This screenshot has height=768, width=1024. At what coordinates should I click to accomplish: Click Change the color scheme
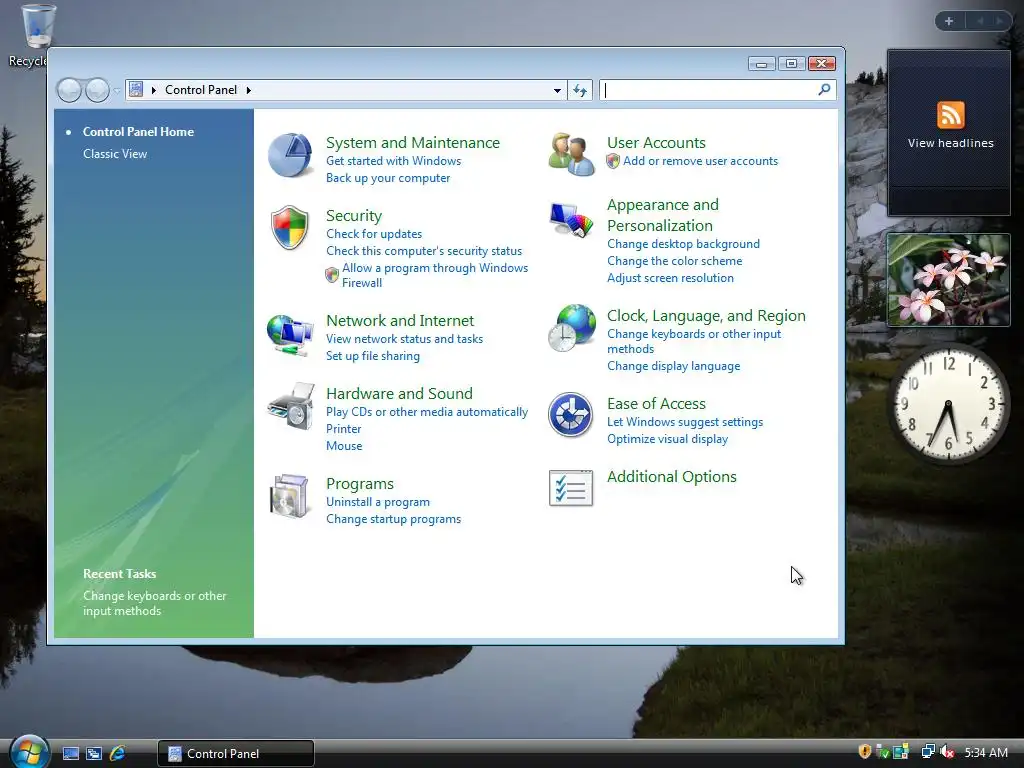tap(675, 261)
